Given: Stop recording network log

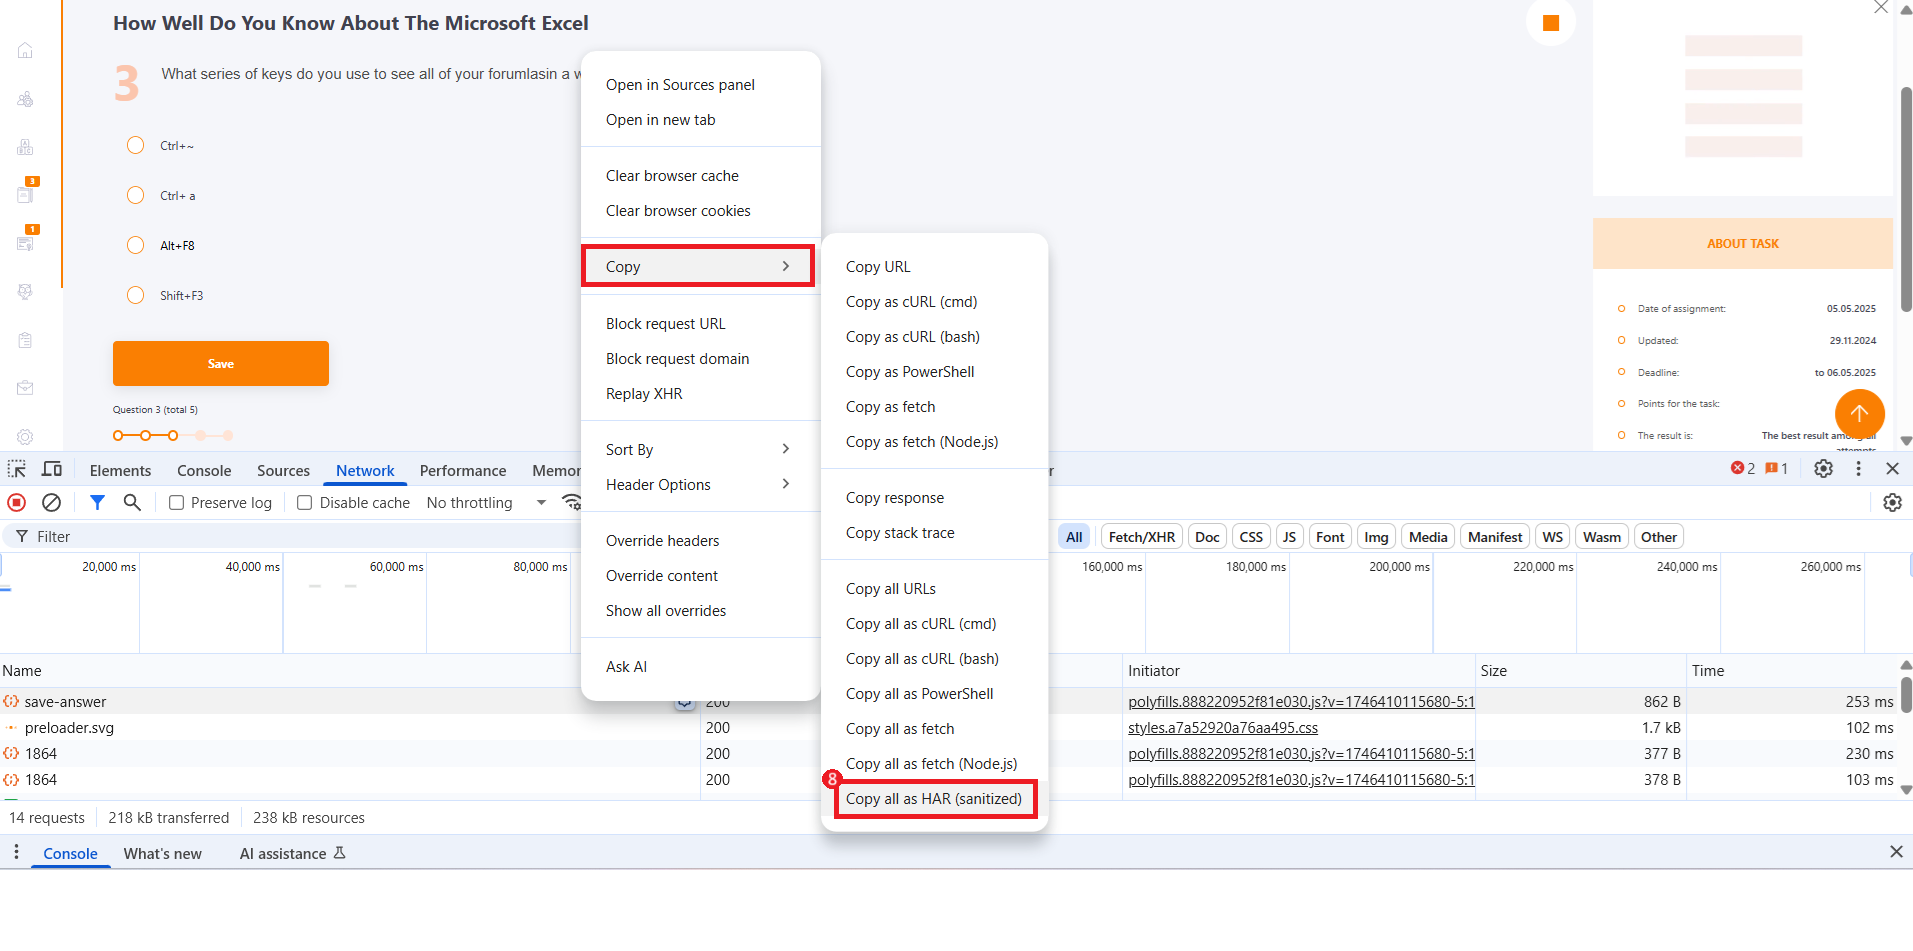Looking at the screenshot, I should click(17, 502).
